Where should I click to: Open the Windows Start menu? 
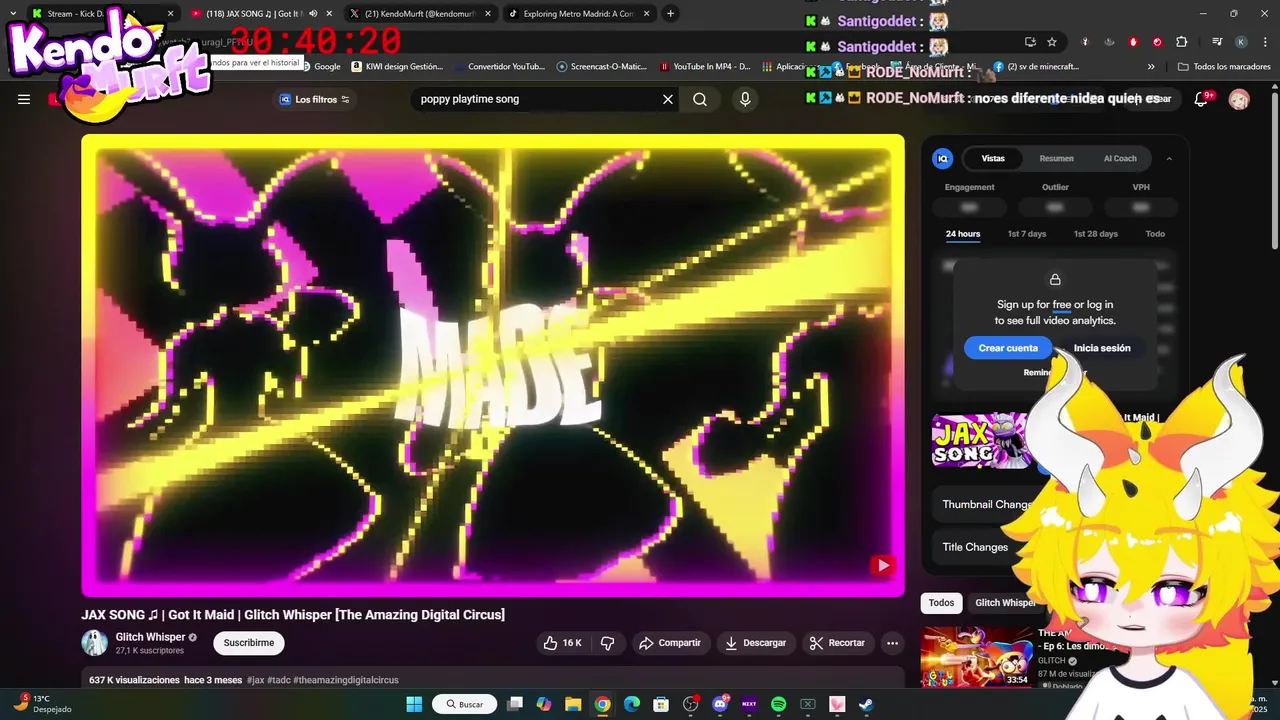click(414, 704)
